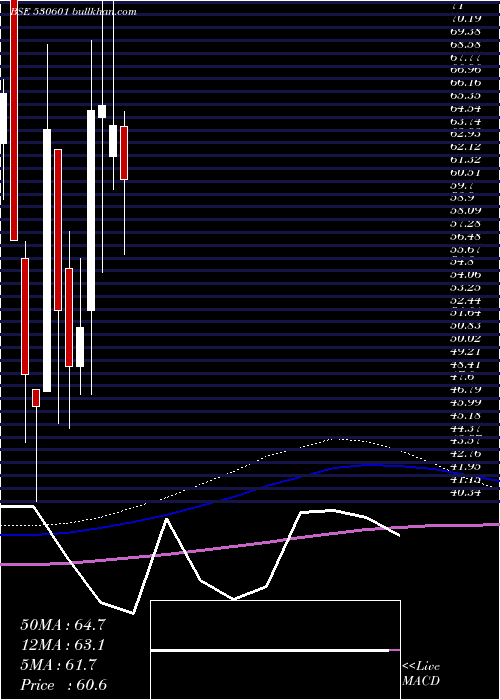This screenshot has height=700, width=500.
Task: Select the Price : 60.6 label
Action: coord(64,685)
